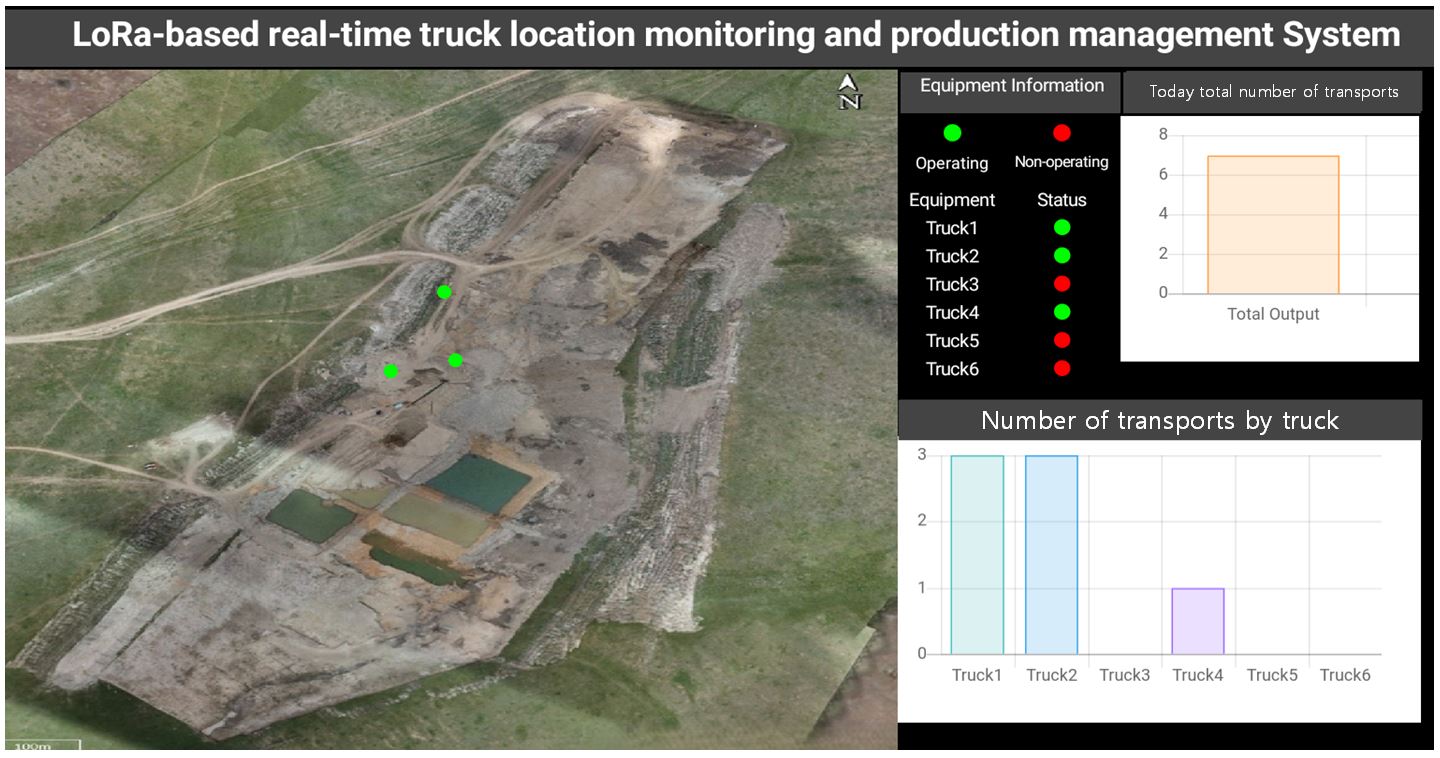Click the Number of transports by truck header
This screenshot has width=1440, height=758.
(x=1159, y=421)
